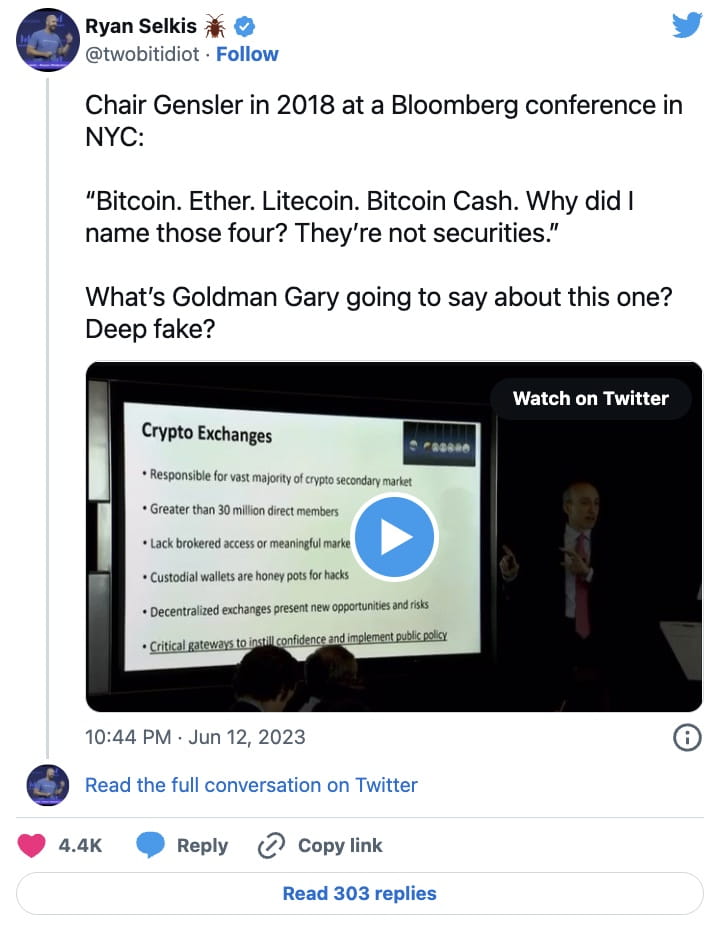Play the embedded video
722x926 pixels.
pos(395,537)
